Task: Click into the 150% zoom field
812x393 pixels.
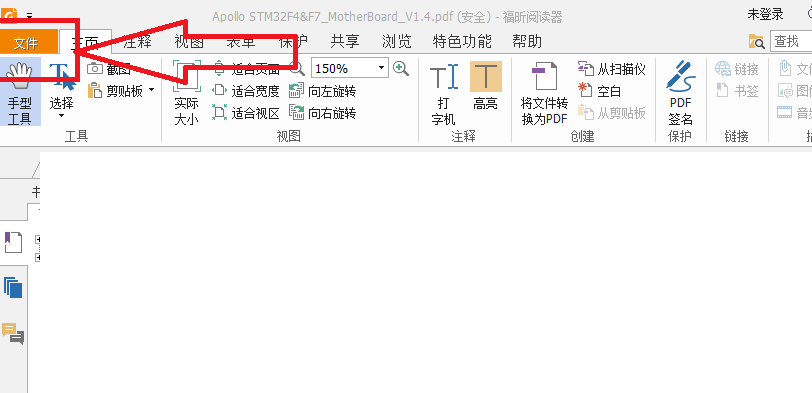Action: click(344, 68)
